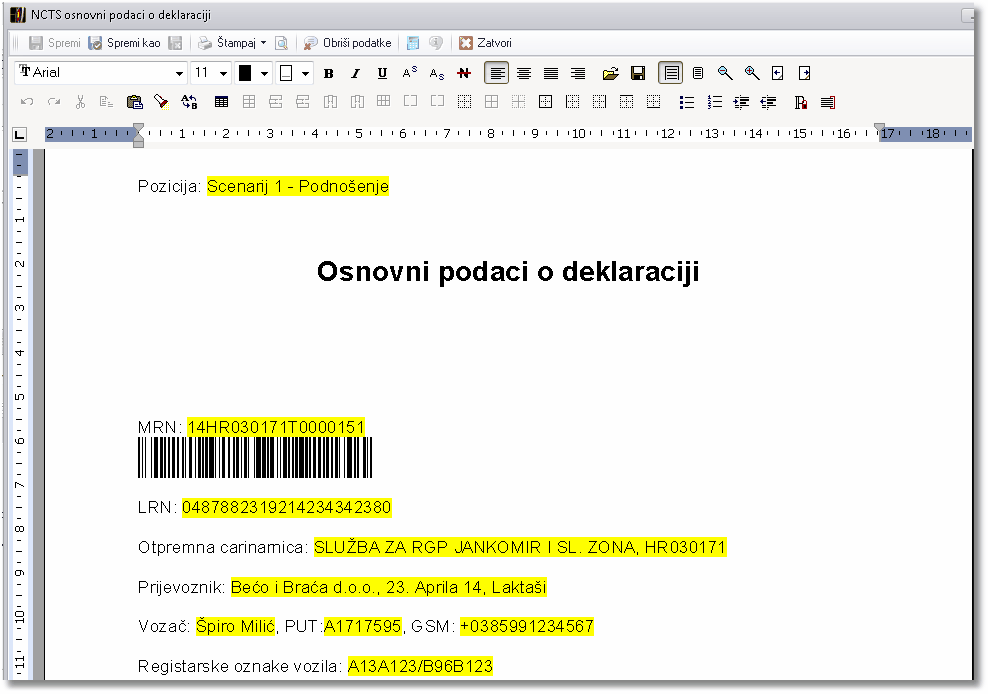The width and height of the screenshot is (988, 694).
Task: Switch to the small page view icon
Action: pyautogui.click(x=698, y=73)
